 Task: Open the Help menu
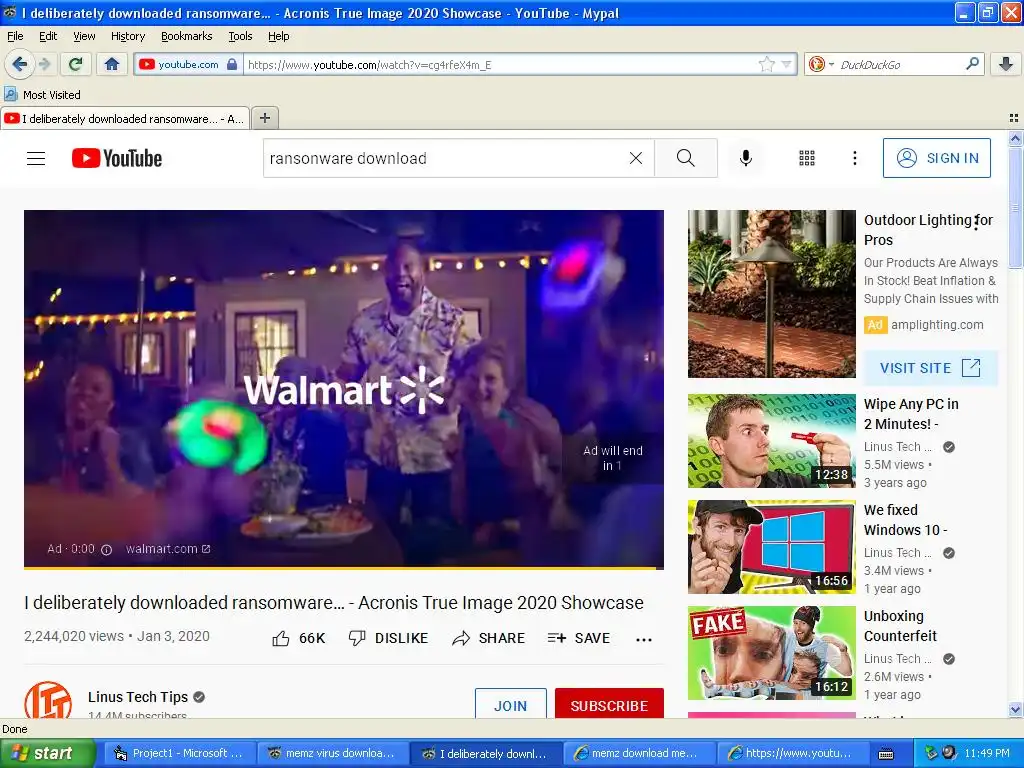coord(279,36)
